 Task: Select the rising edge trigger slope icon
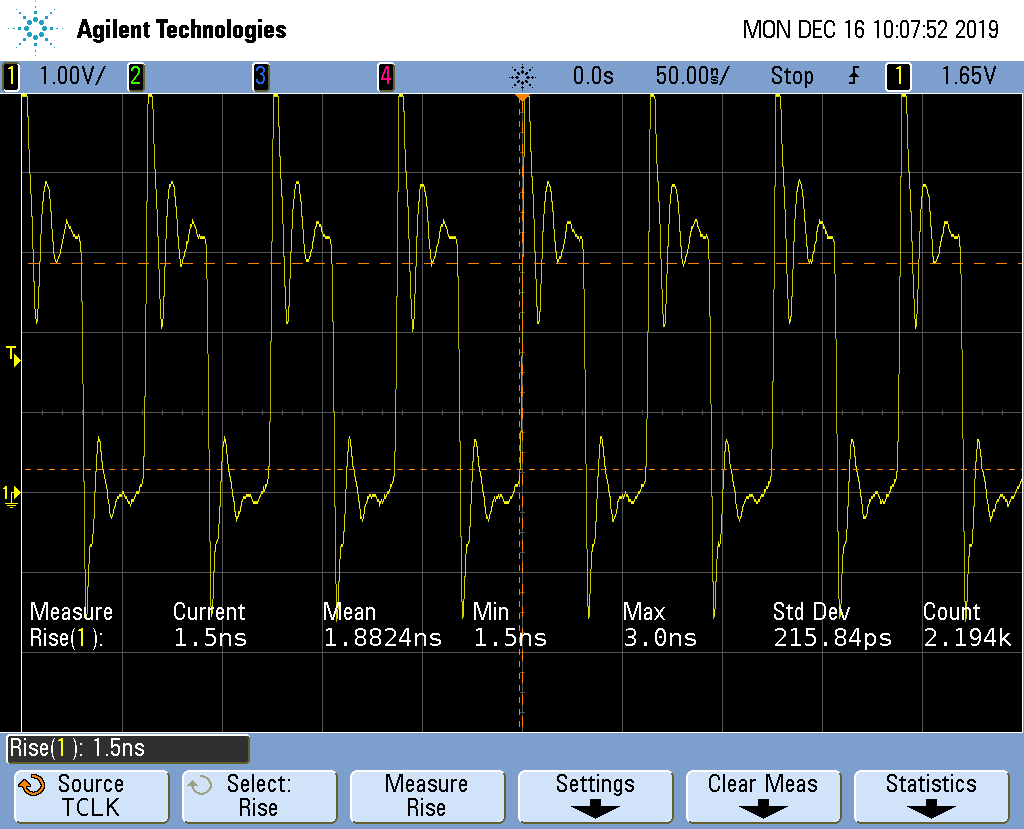click(x=853, y=76)
